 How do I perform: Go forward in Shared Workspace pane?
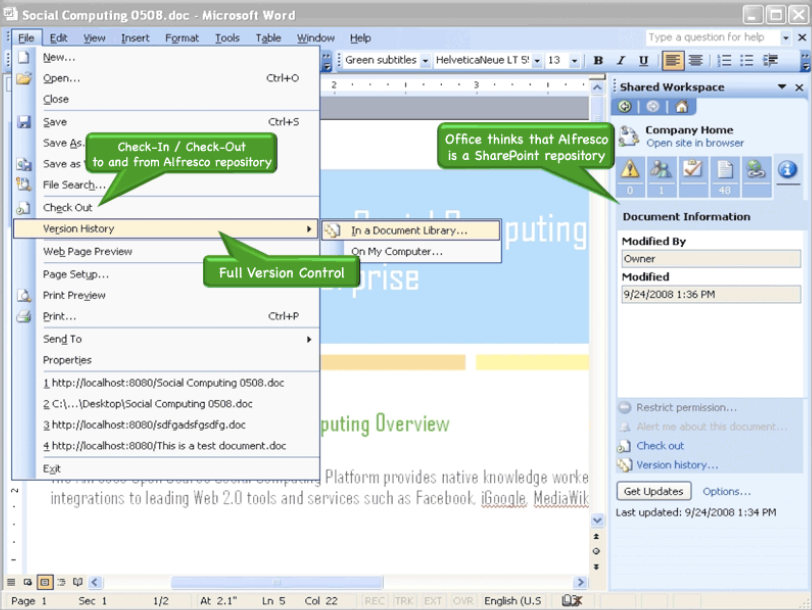click(652, 107)
